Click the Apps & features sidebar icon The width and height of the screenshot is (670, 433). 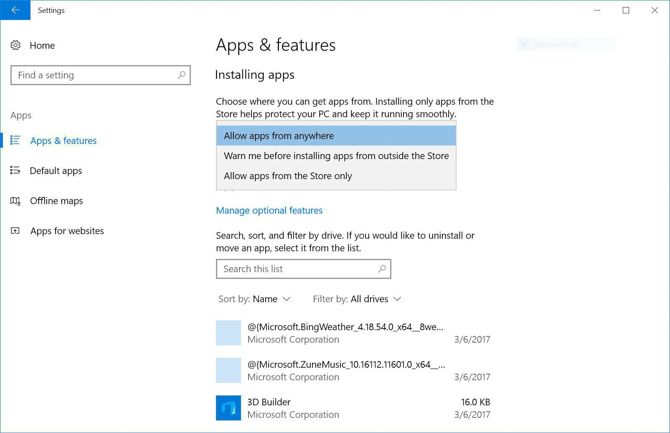click(15, 141)
